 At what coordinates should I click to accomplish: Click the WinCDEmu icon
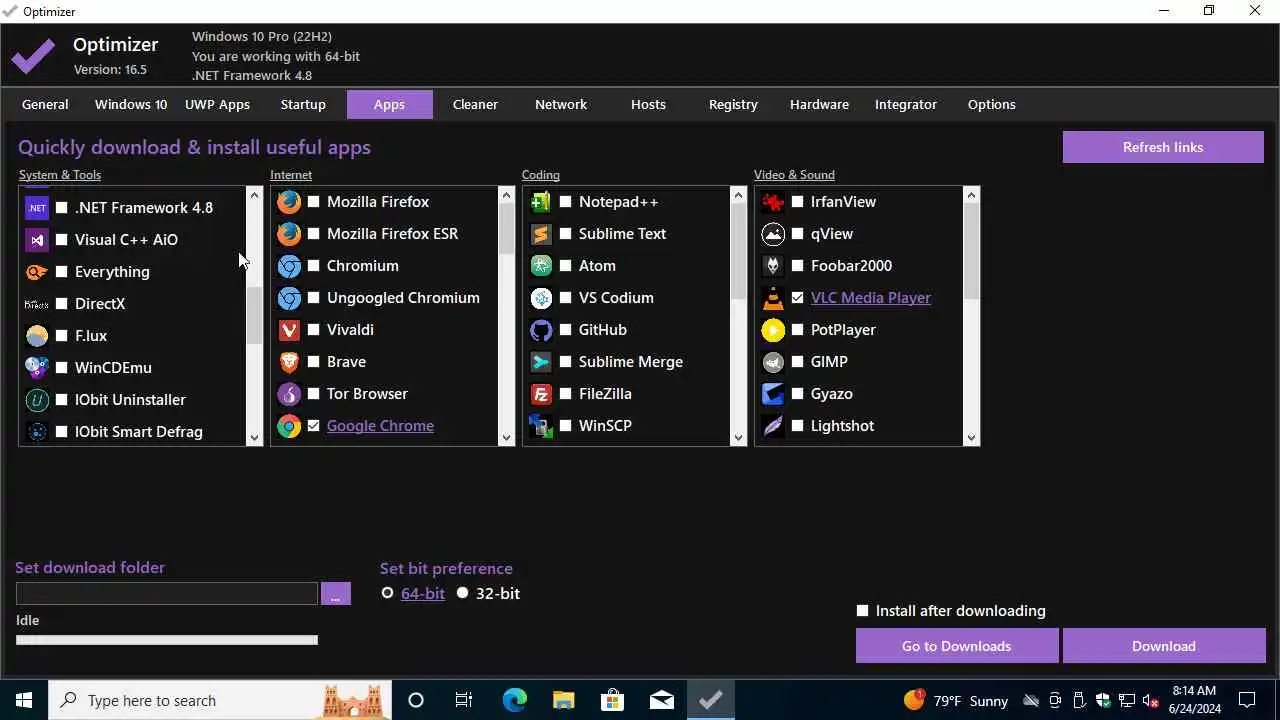[37, 368]
